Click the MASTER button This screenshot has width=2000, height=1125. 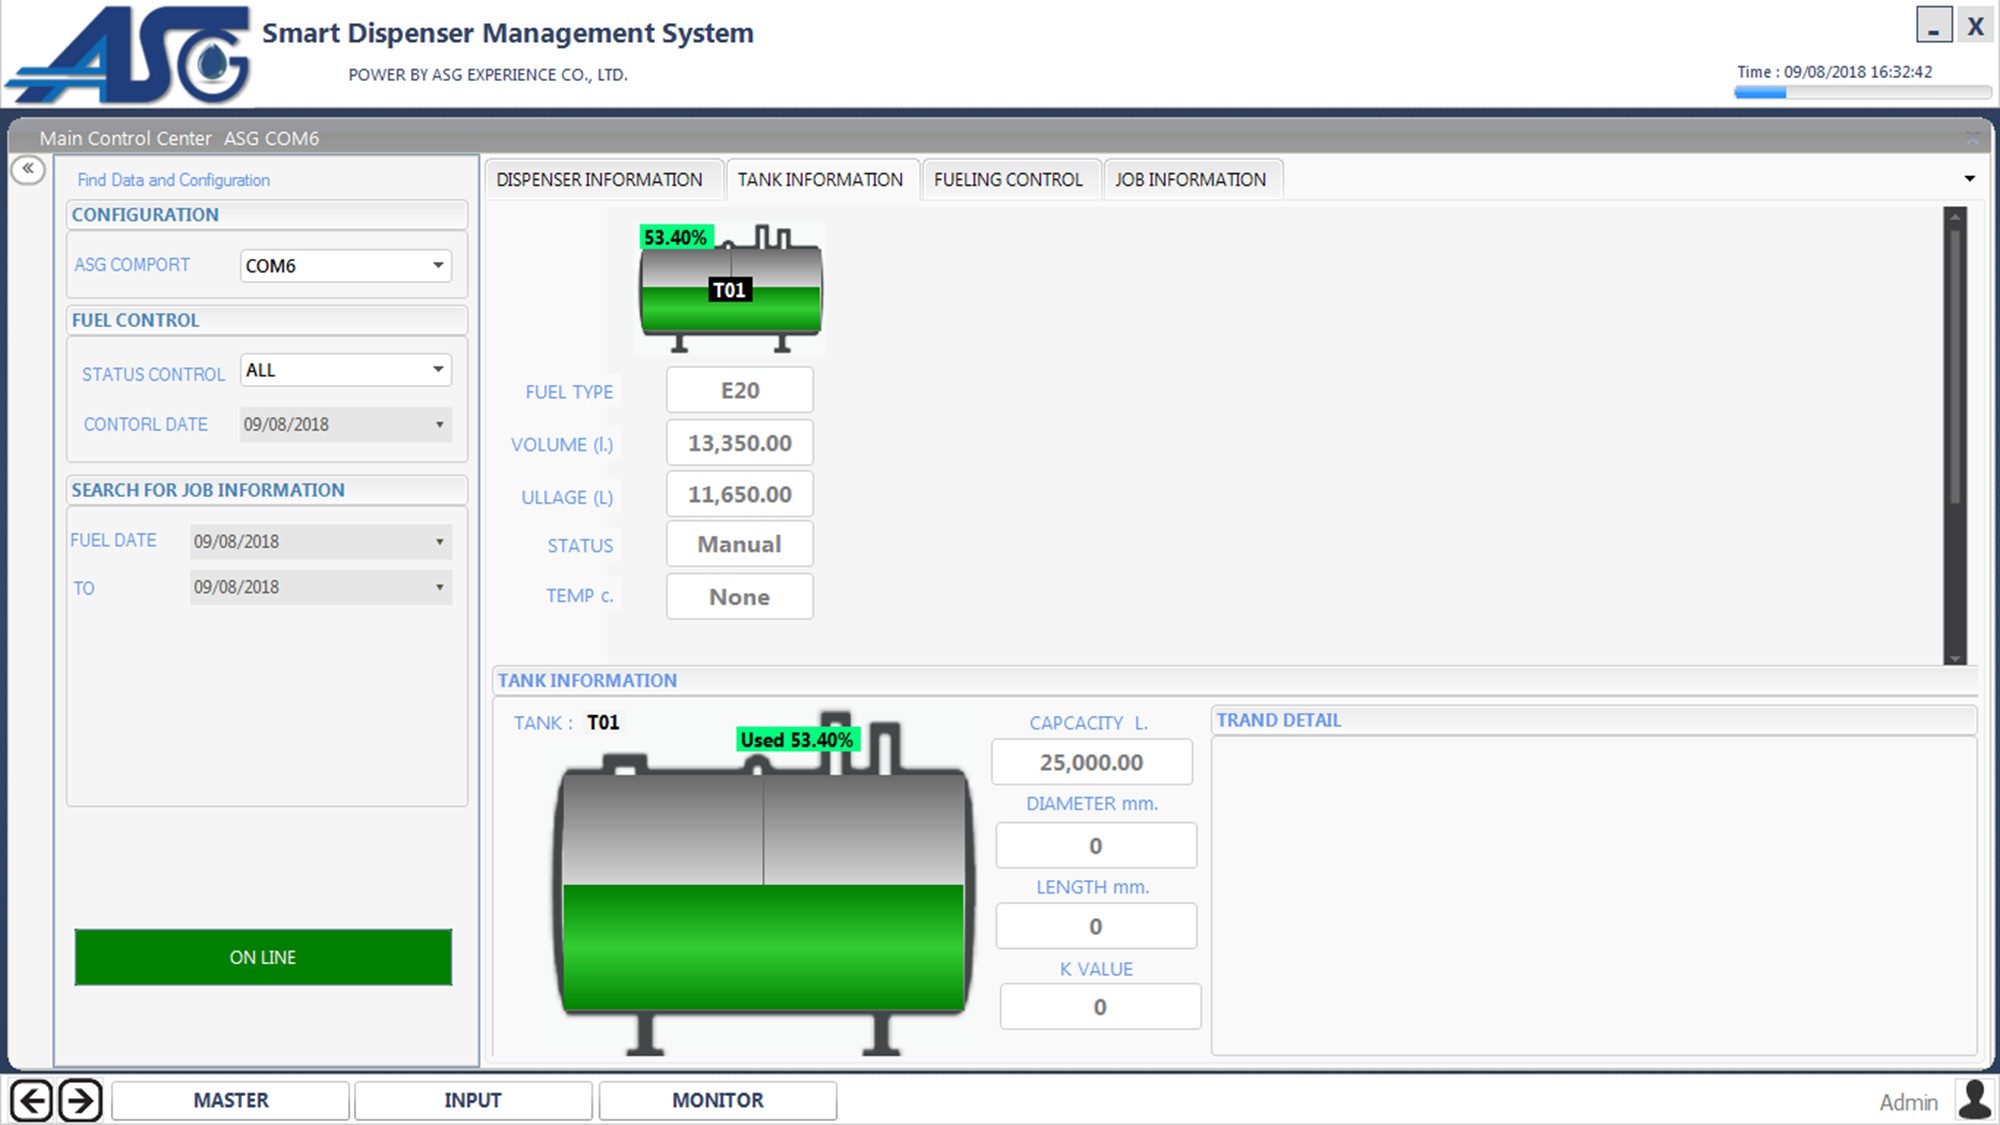(x=231, y=1100)
